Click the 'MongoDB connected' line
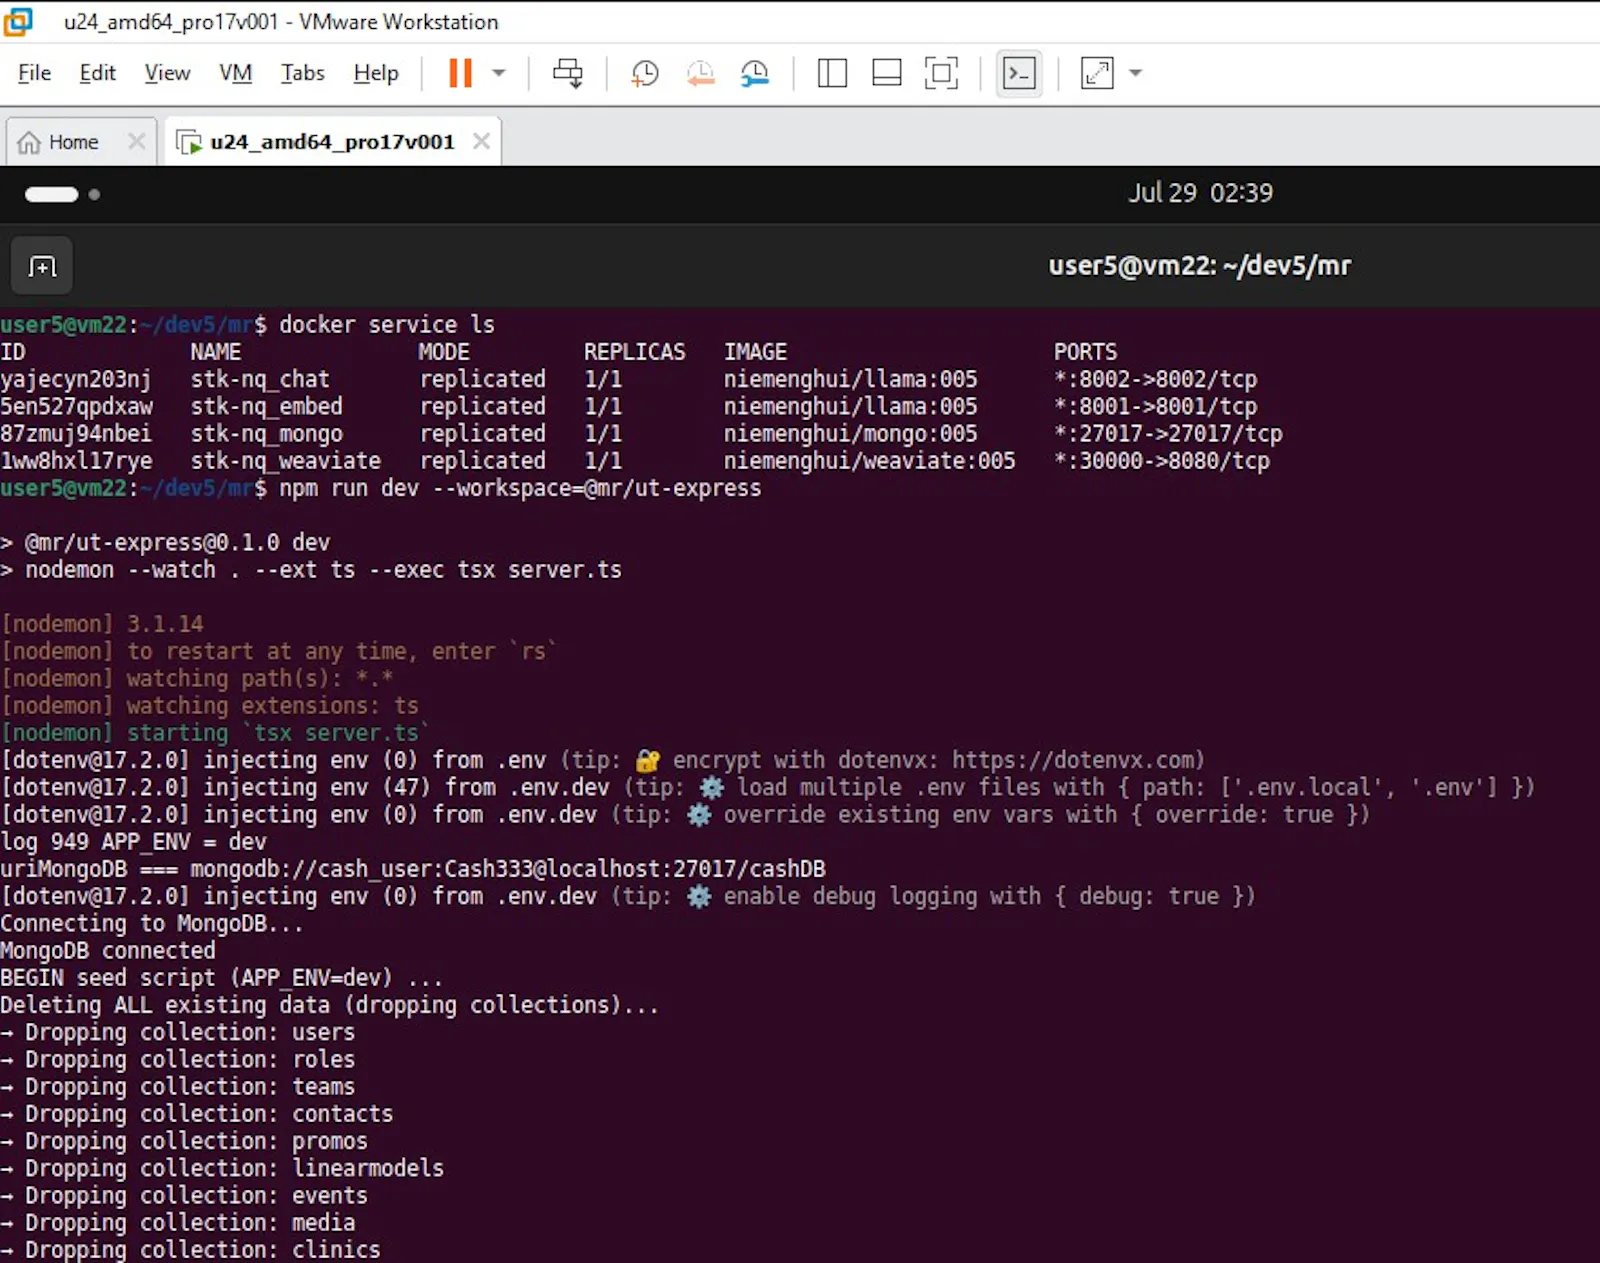The height and width of the screenshot is (1263, 1600). (x=108, y=950)
